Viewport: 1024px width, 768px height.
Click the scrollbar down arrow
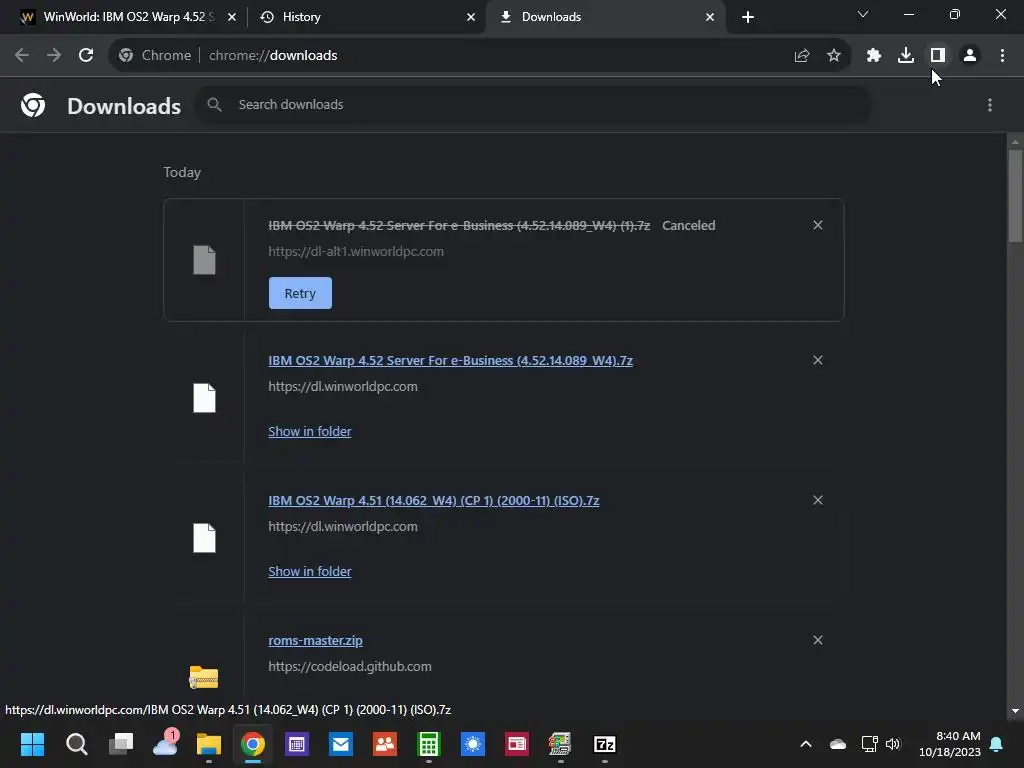coord(1015,711)
